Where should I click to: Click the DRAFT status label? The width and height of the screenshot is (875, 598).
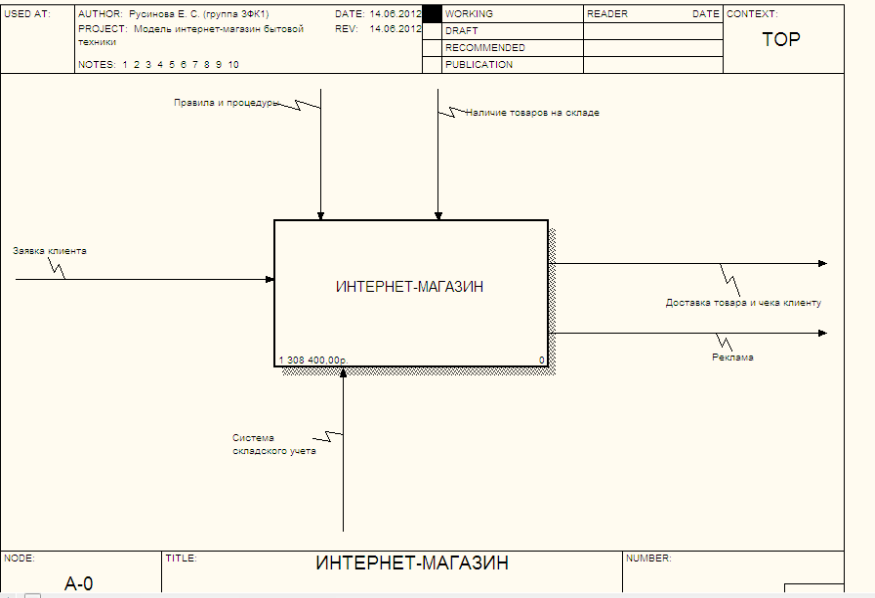461,31
